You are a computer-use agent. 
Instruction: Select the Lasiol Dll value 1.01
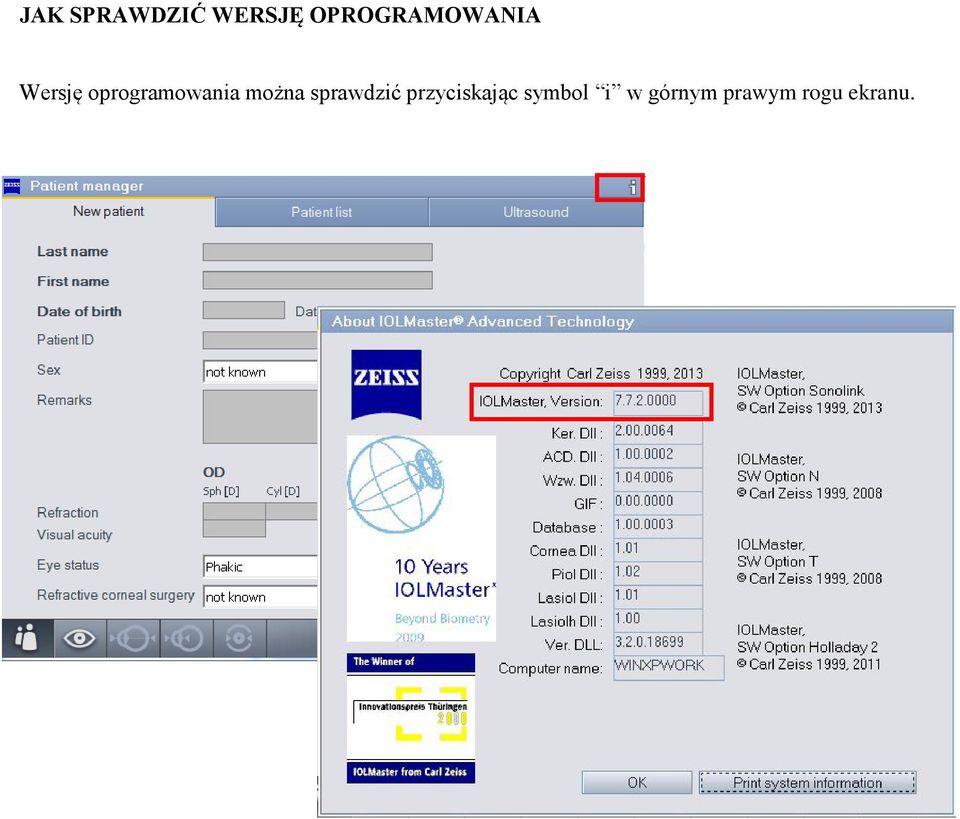pos(658,596)
